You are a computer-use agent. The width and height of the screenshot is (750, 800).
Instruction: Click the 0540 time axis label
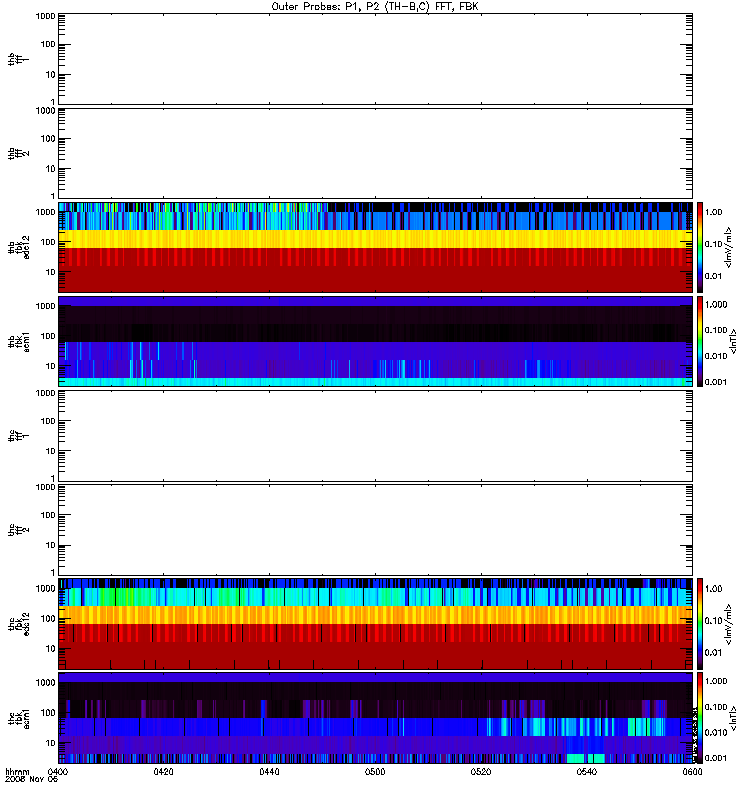click(x=587, y=772)
